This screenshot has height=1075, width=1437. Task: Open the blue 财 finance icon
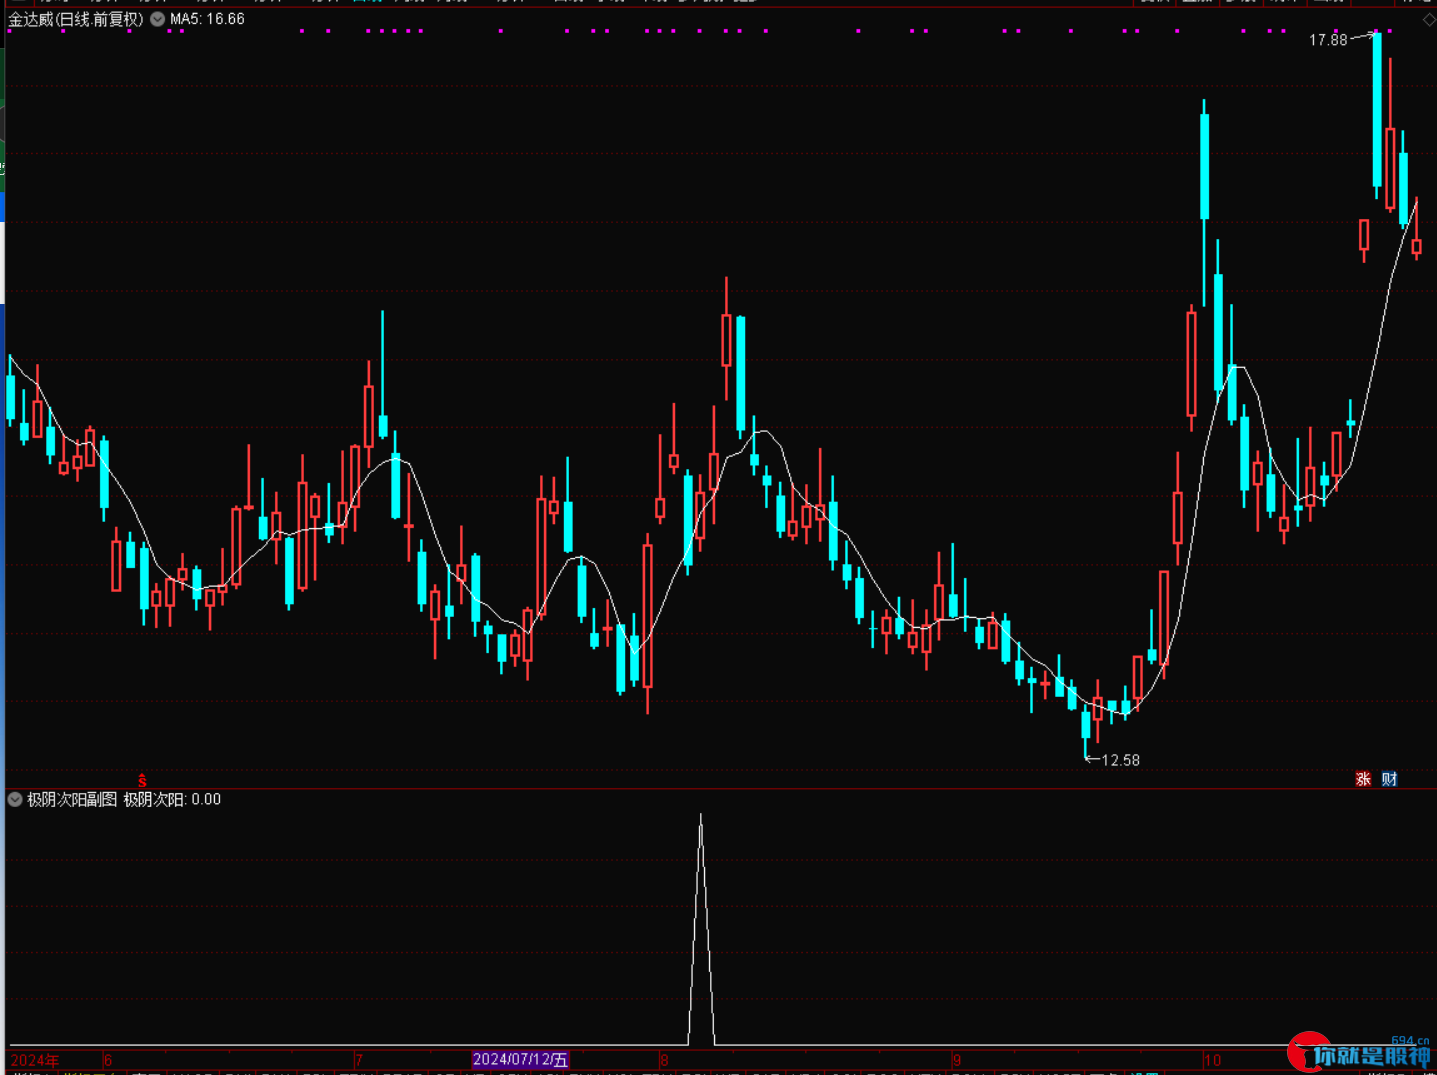pos(1389,779)
